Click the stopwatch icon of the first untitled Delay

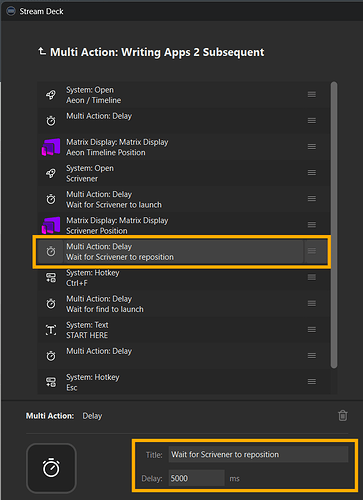pos(51,121)
